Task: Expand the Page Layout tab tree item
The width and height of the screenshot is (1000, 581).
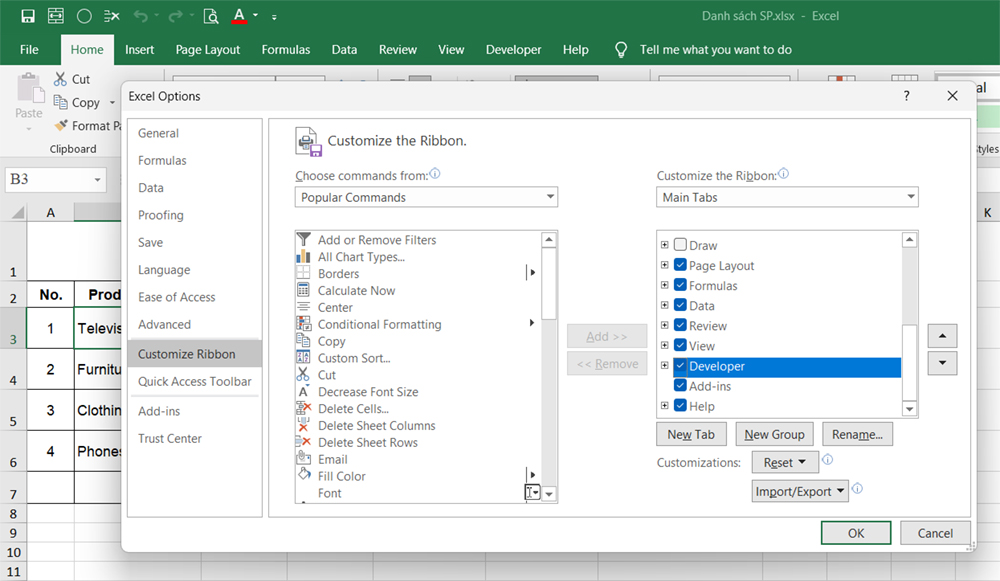Action: tap(664, 265)
